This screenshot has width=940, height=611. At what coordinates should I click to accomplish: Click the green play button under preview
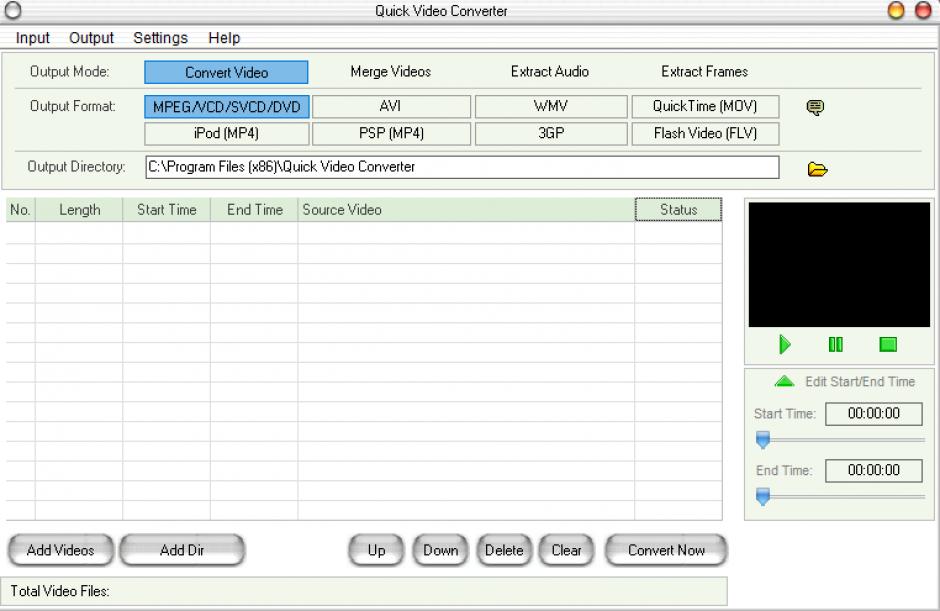pyautogui.click(x=785, y=345)
